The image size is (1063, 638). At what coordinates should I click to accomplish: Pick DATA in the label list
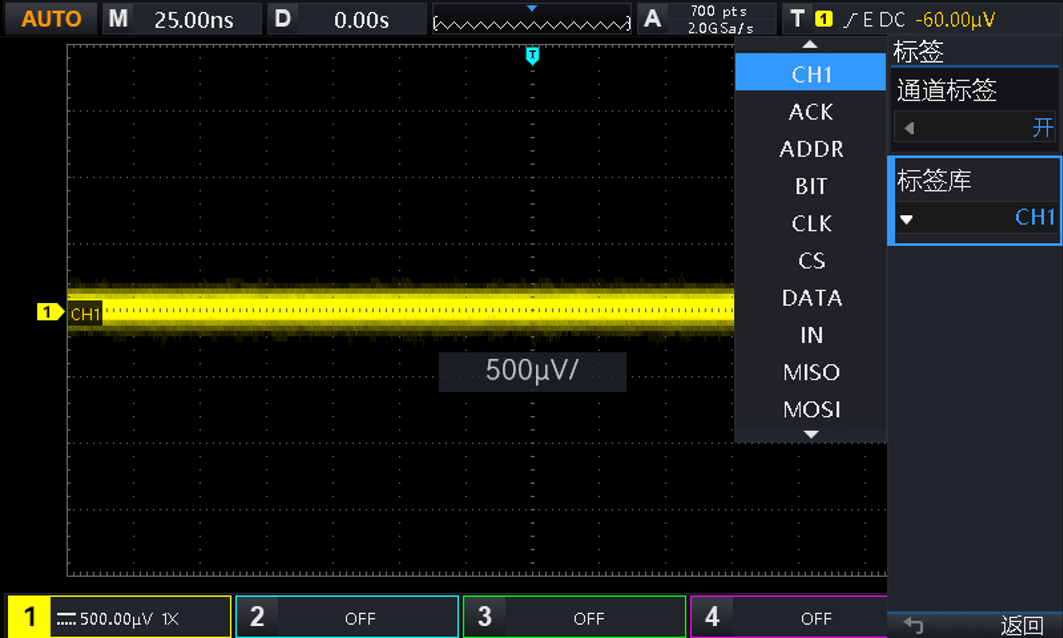coord(811,298)
